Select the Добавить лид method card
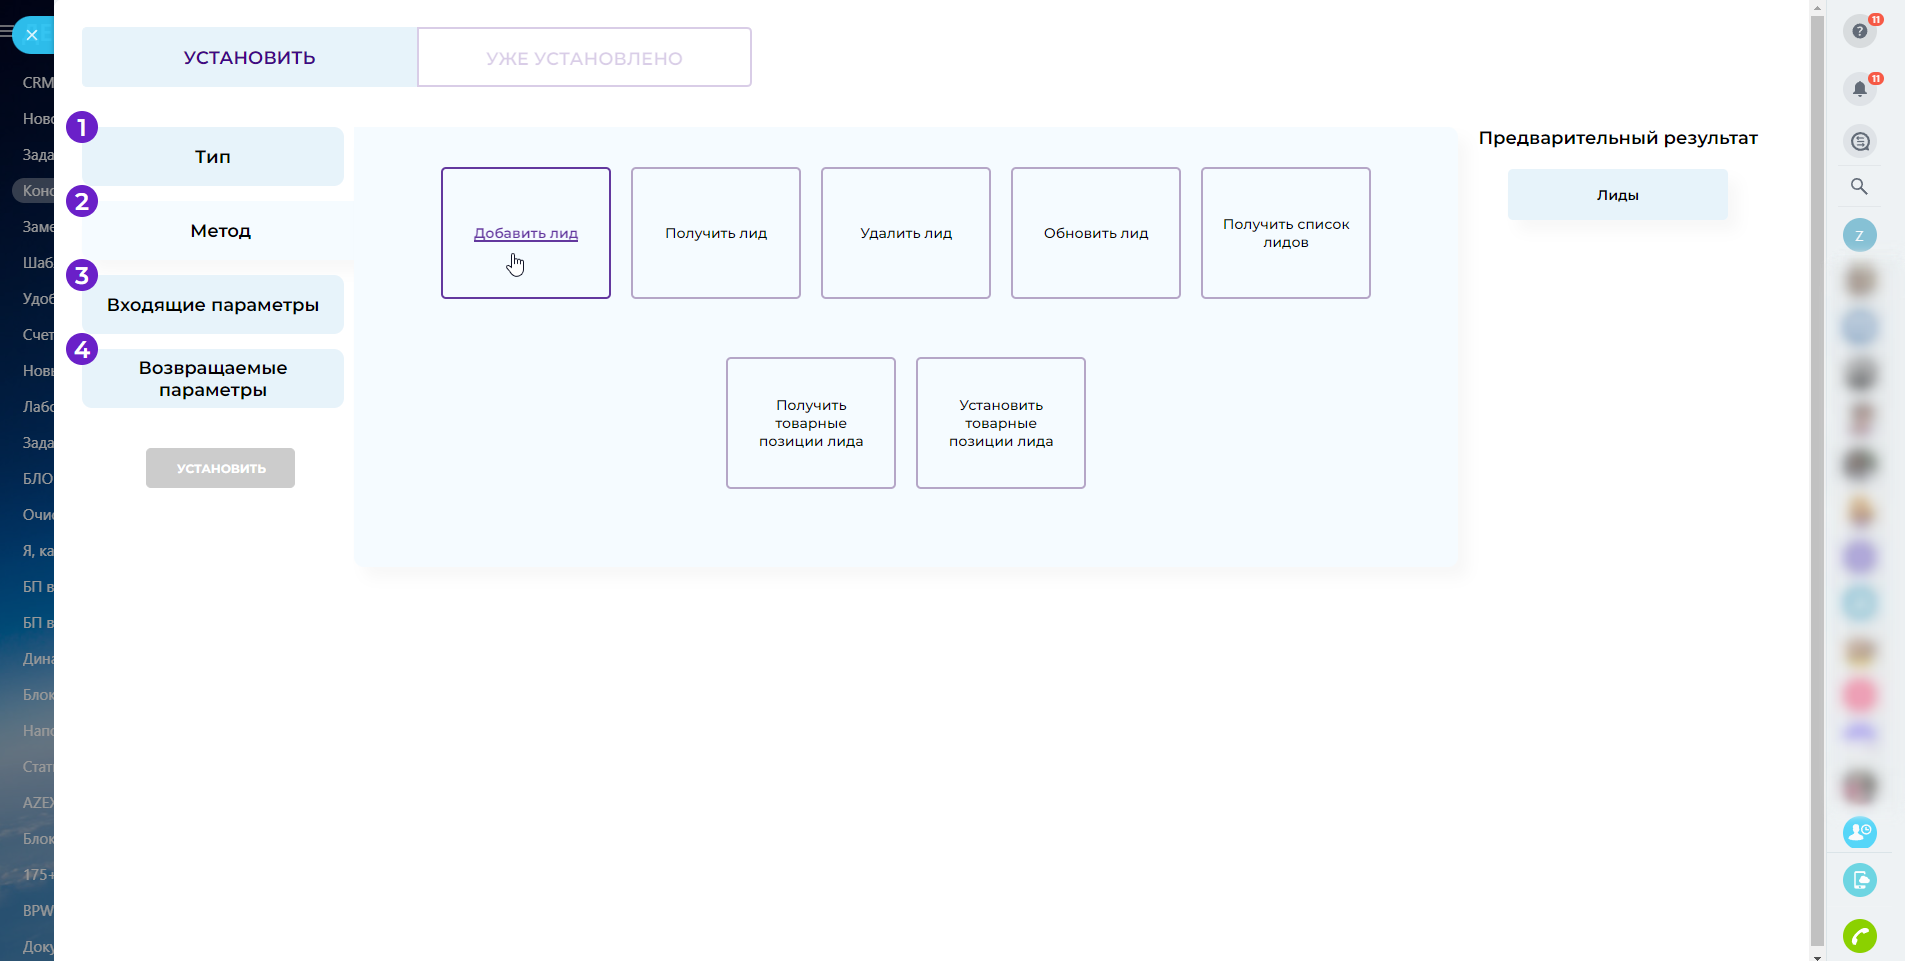The height and width of the screenshot is (961, 1905). [x=526, y=233]
